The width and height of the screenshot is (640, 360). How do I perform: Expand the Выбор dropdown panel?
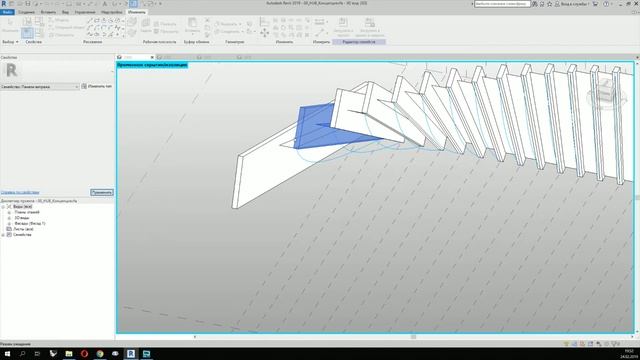[x=10, y=42]
